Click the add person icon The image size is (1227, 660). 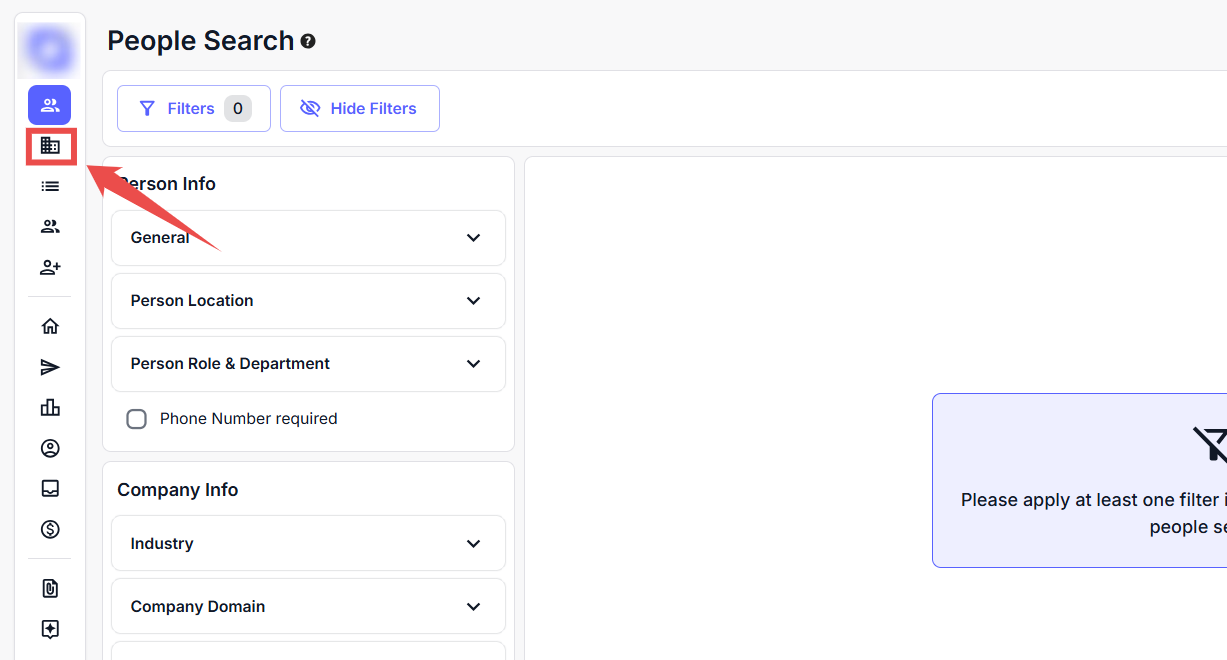(x=50, y=267)
